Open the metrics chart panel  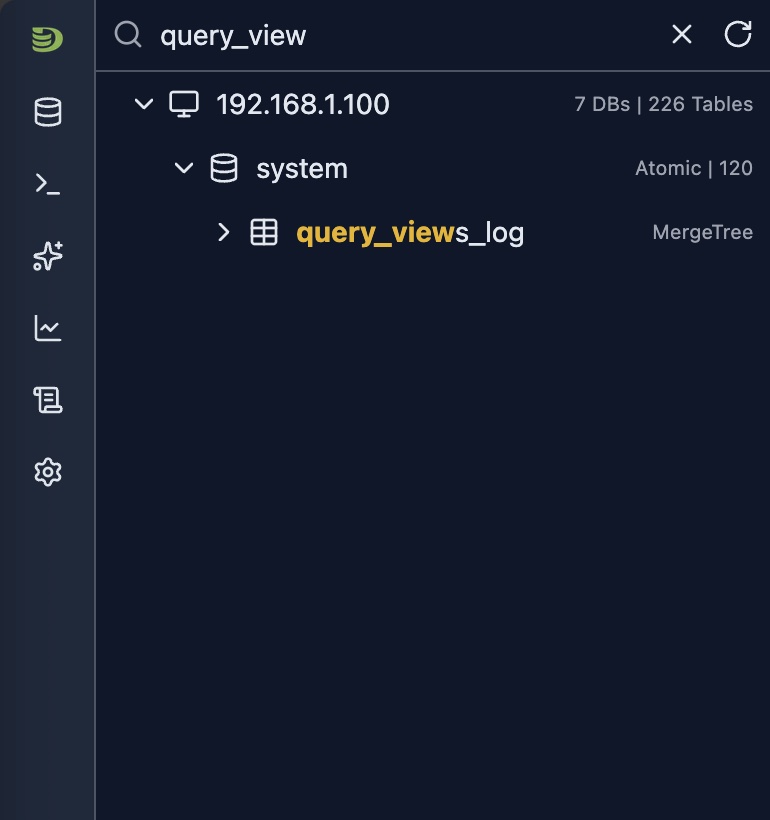(47, 328)
